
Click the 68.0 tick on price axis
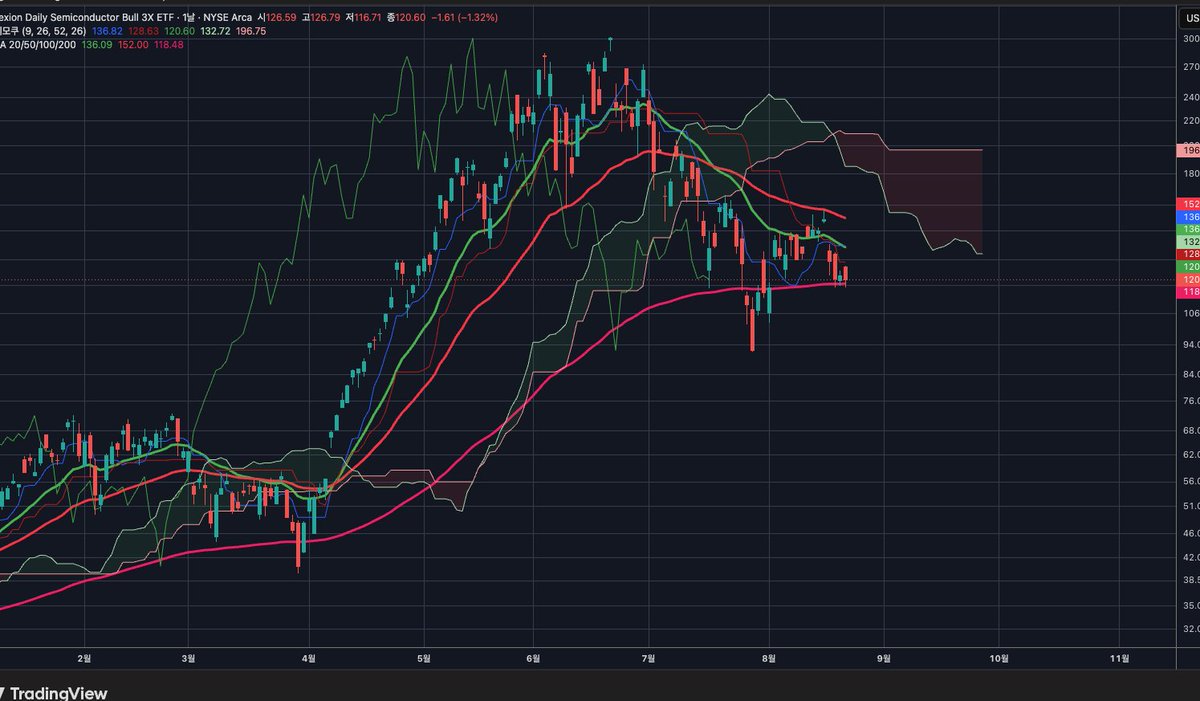[x=1191, y=431]
